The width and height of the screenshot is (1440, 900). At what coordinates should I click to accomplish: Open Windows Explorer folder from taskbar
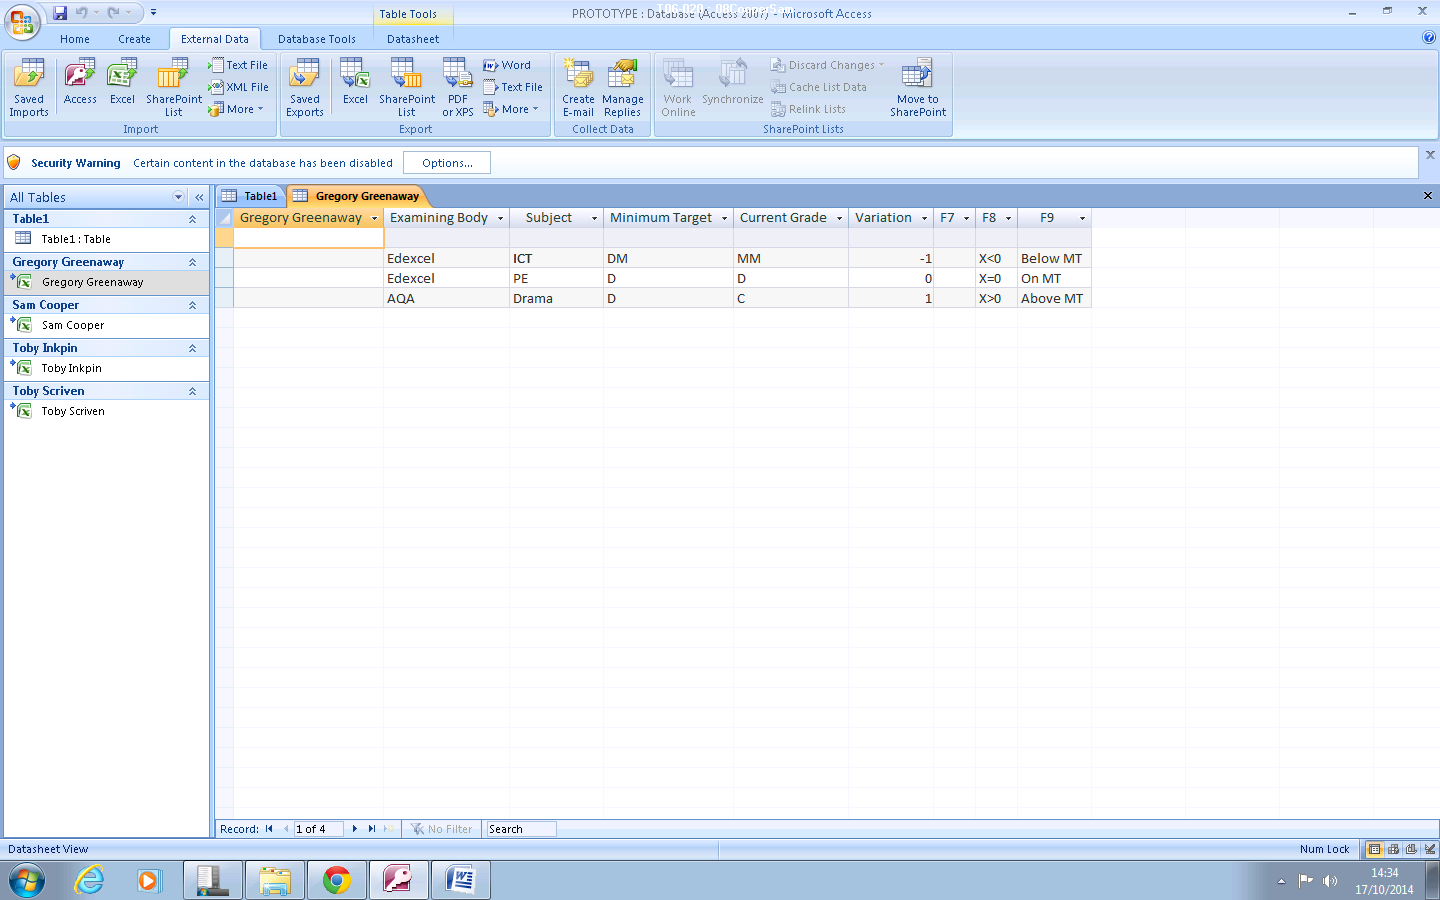coord(274,881)
